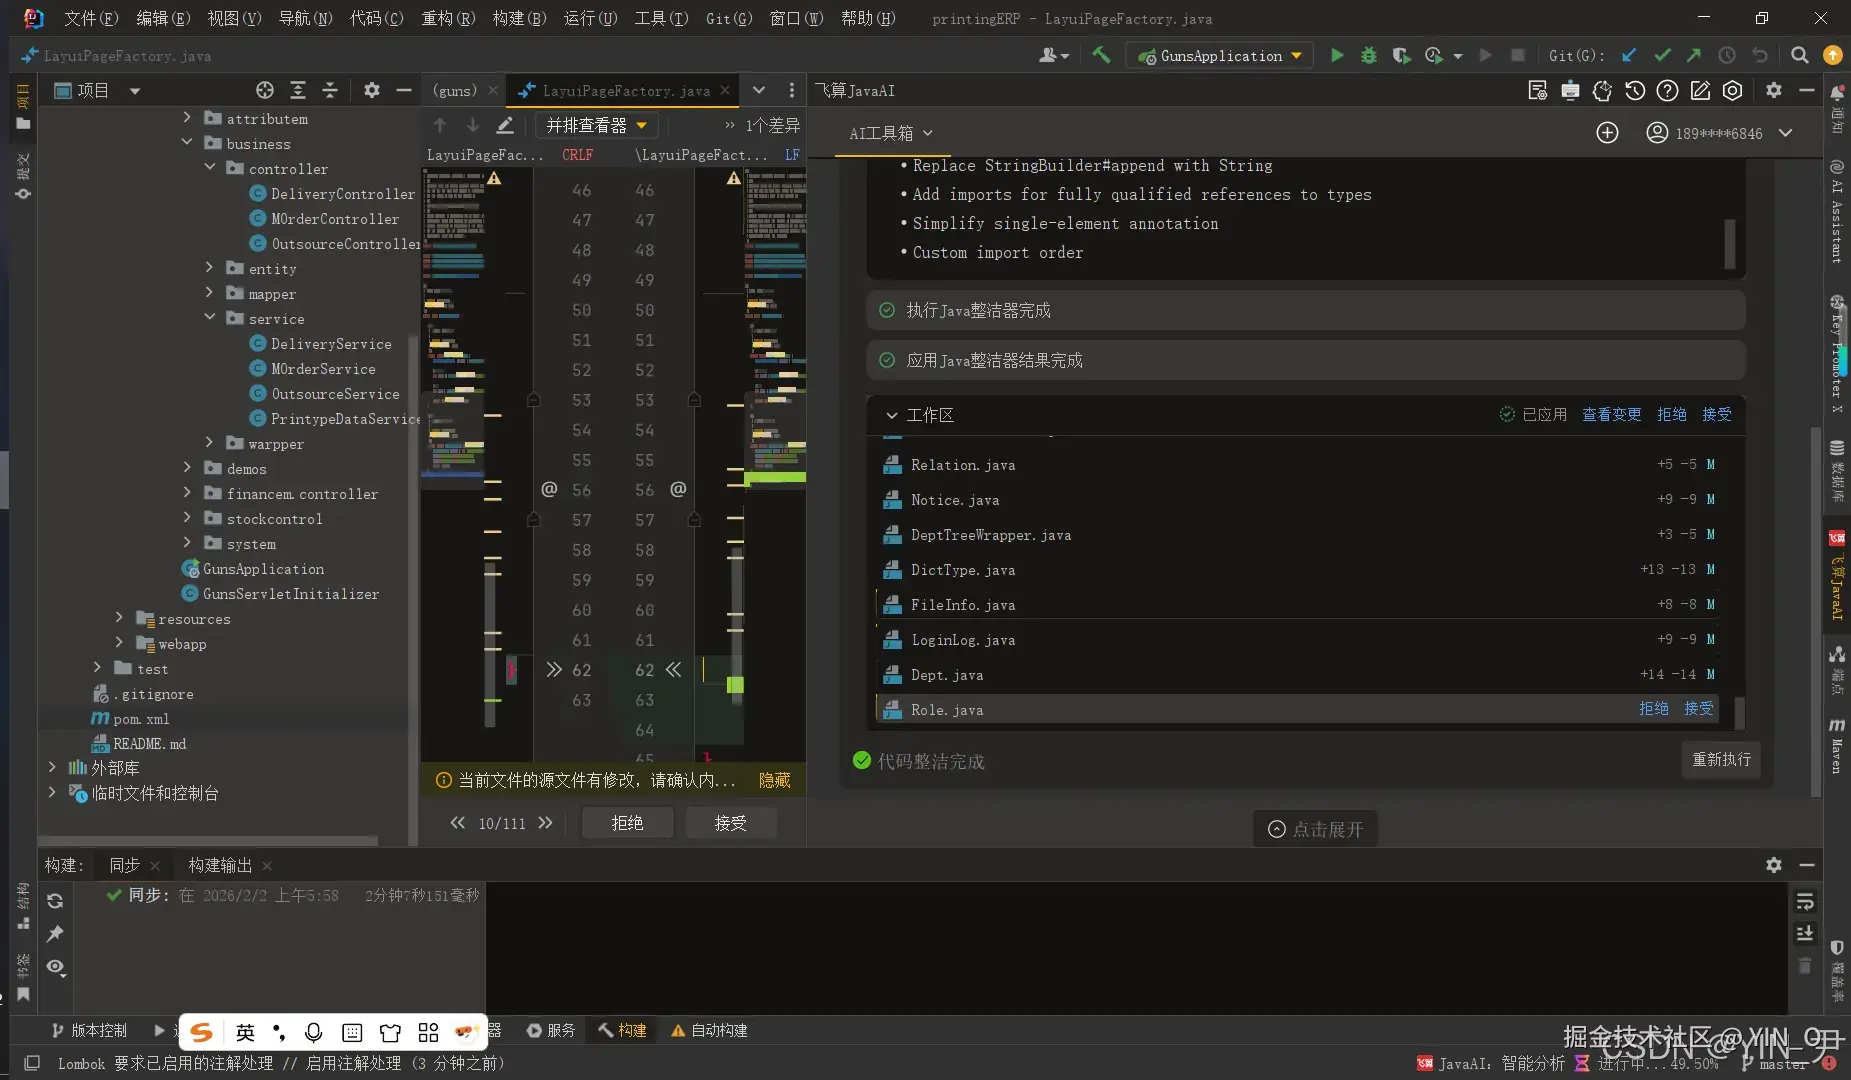Screen dimensions: 1851x1080
Task: Update project via the blue Git arrow
Action: click(x=1629, y=56)
